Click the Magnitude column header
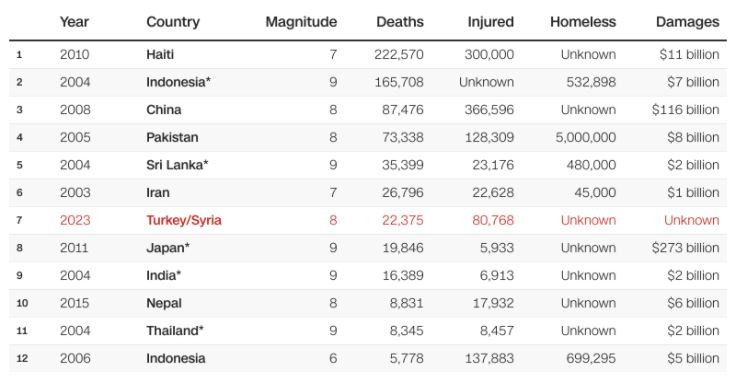The height and width of the screenshot is (377, 733). [301, 22]
